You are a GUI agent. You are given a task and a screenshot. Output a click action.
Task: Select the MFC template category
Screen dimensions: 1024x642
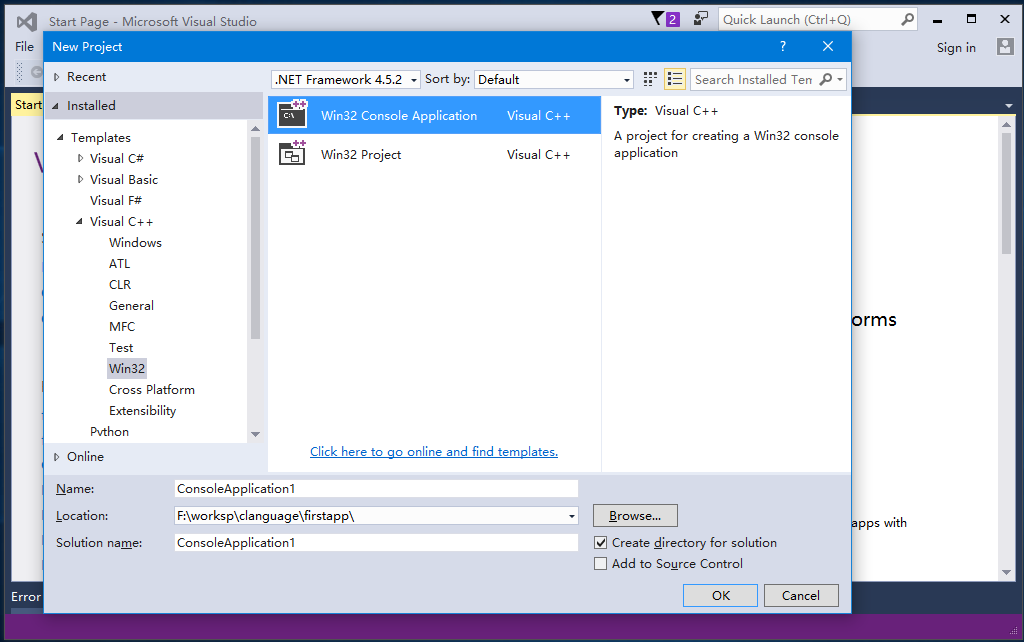122,327
